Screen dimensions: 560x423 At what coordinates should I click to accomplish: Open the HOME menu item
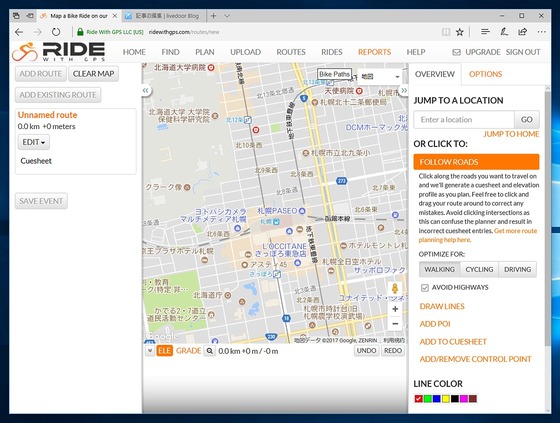[x=134, y=52]
